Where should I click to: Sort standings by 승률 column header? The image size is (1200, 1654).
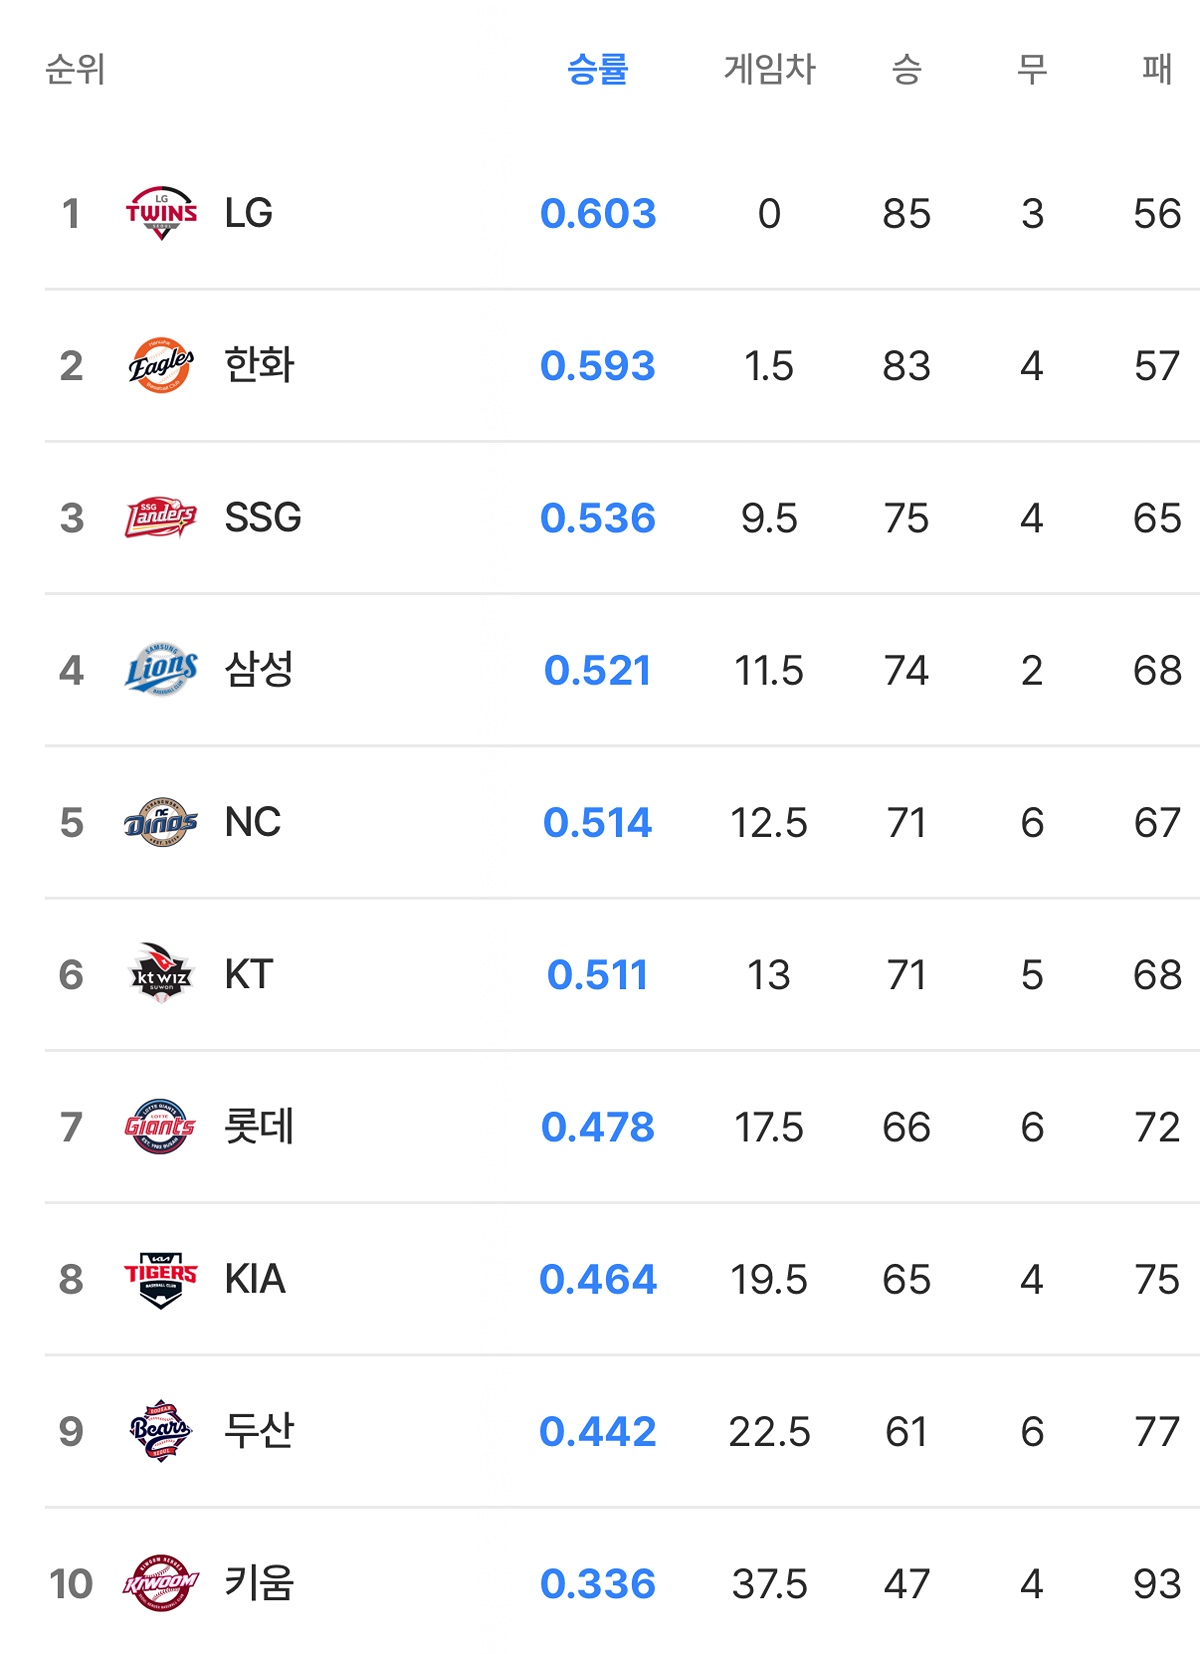click(x=597, y=69)
